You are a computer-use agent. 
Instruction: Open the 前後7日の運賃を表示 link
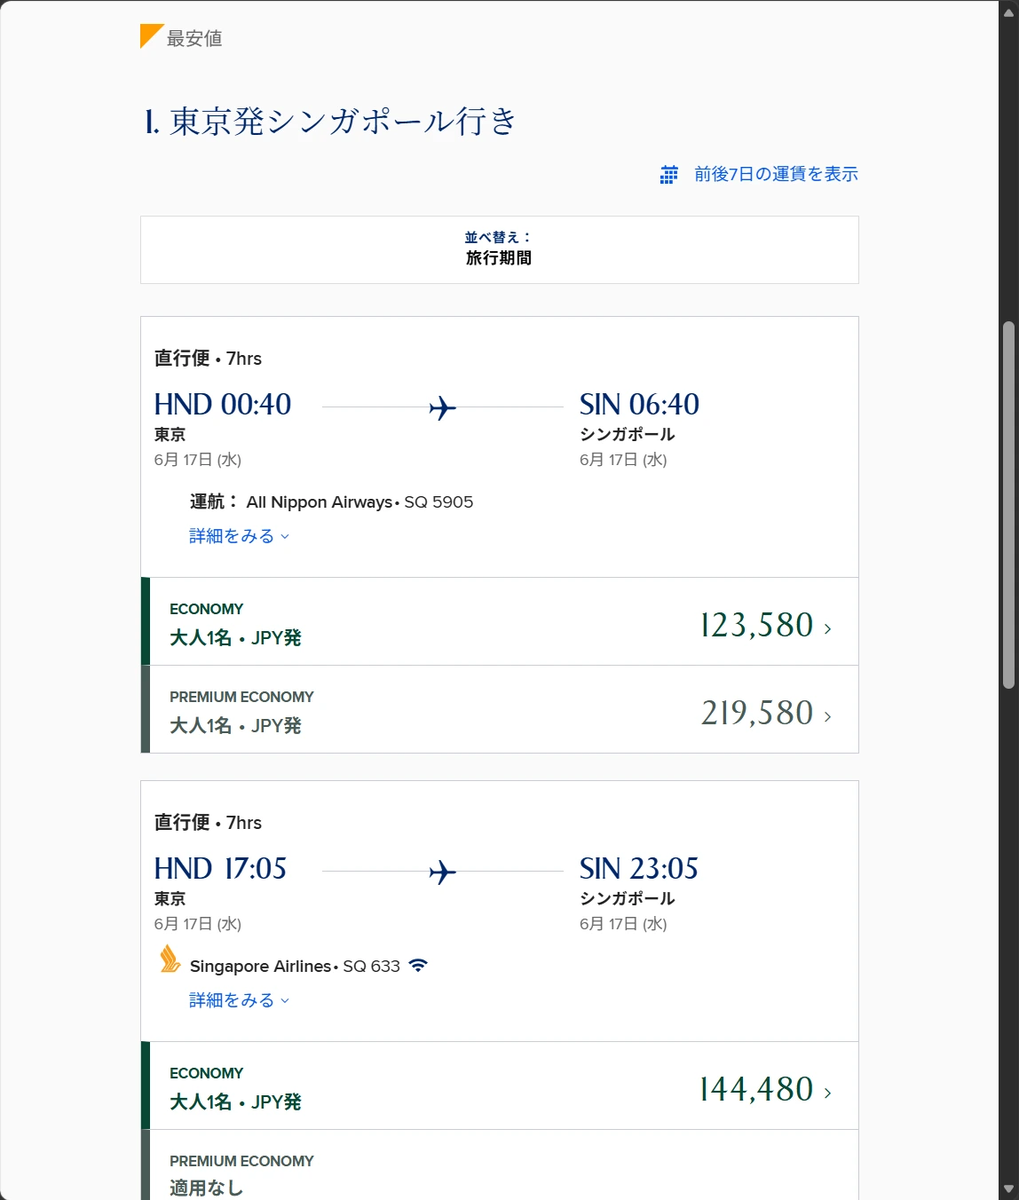(776, 174)
